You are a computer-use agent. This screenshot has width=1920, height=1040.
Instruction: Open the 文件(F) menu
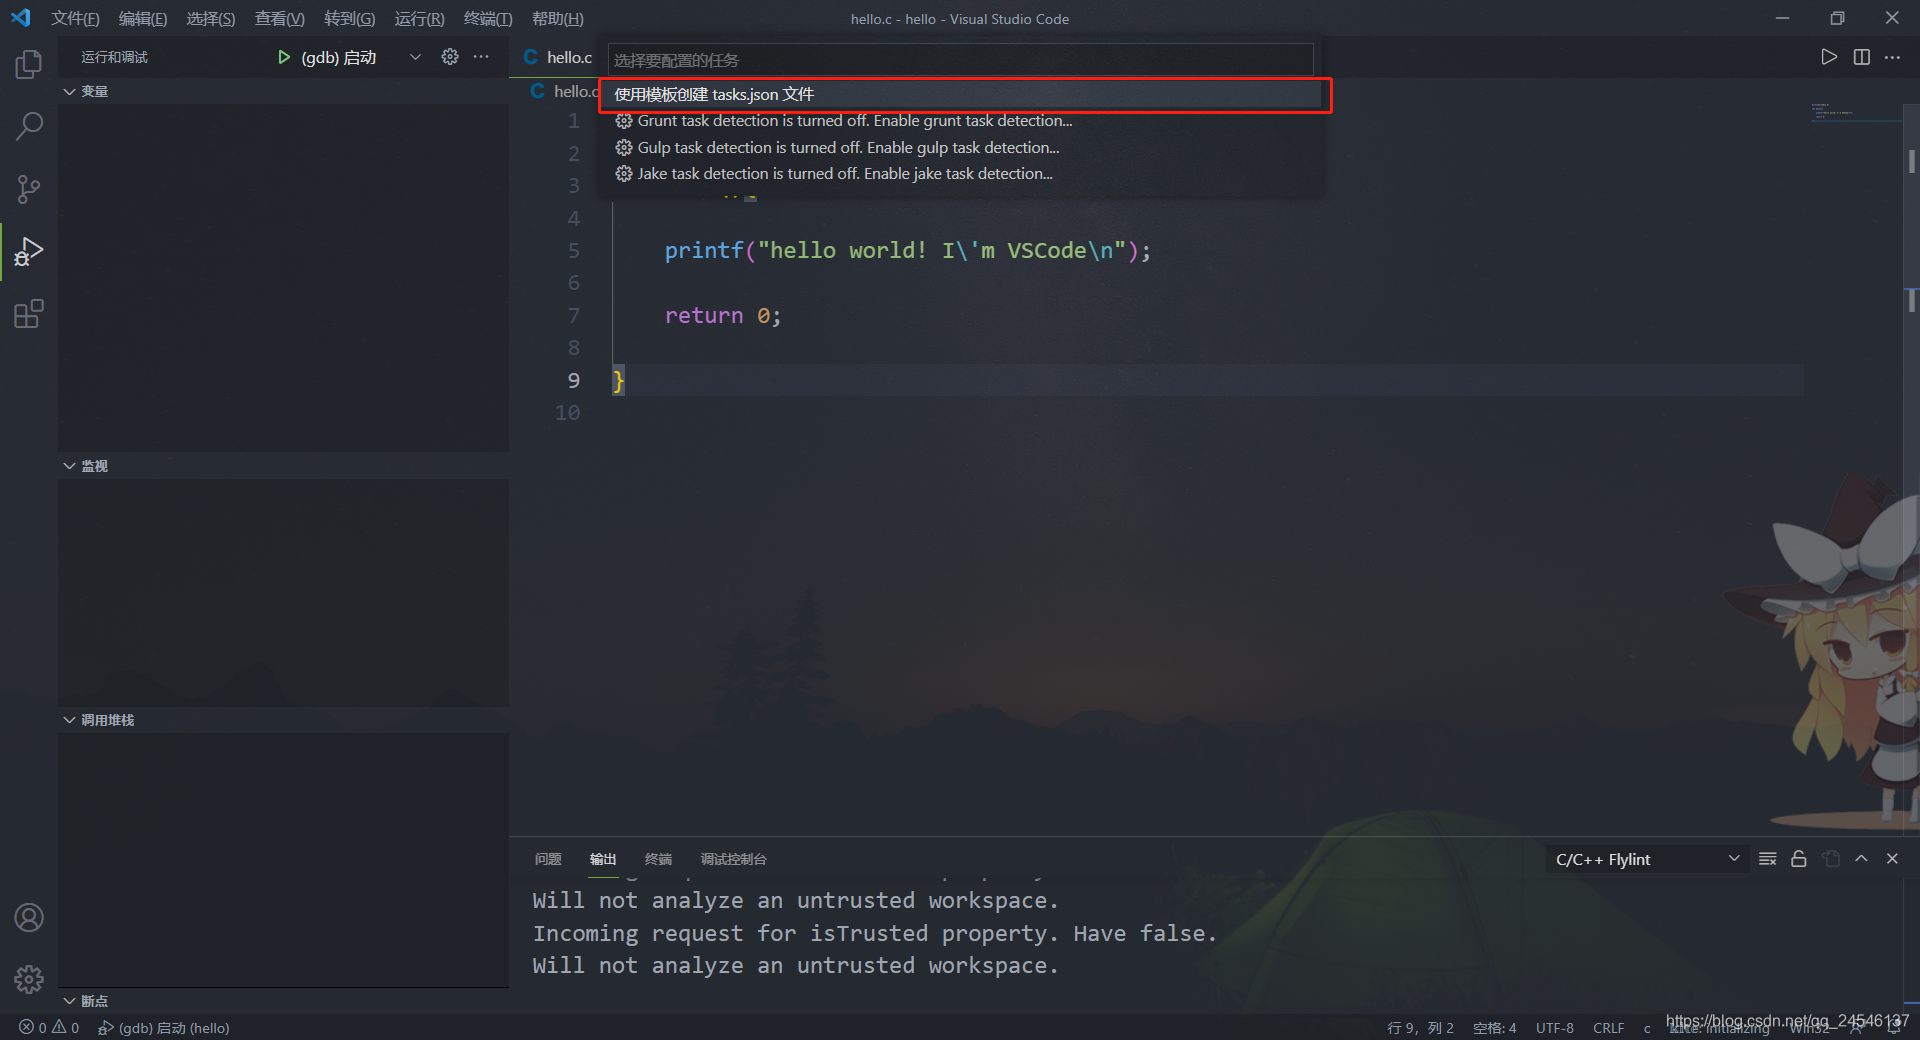click(75, 18)
